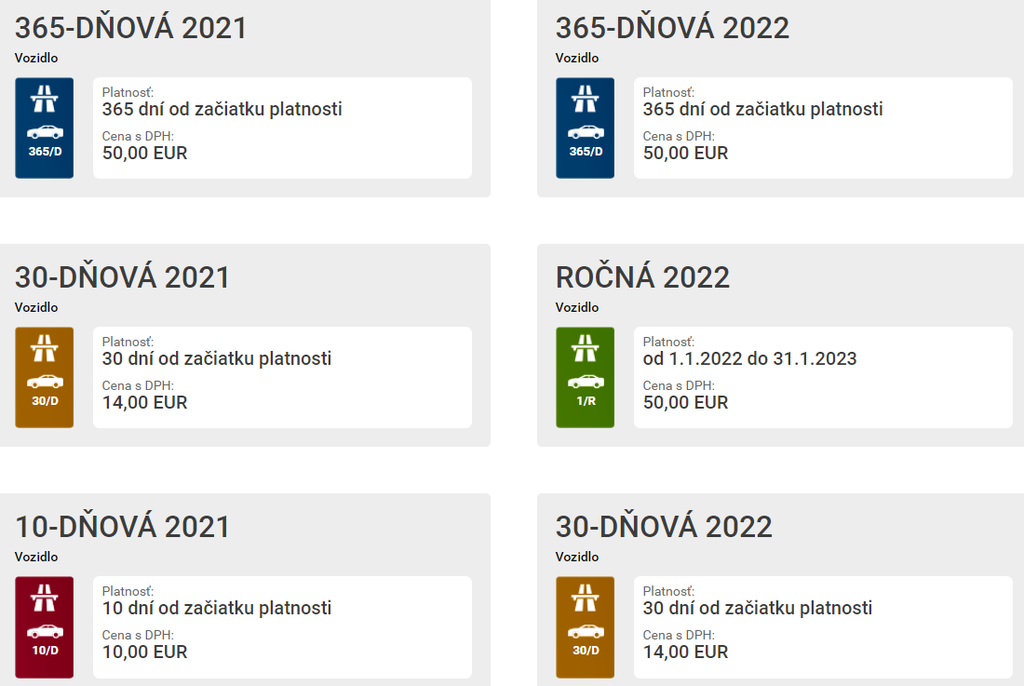
Task: Open the 365-DŇOVÁ 2021 heading
Action: [x=130, y=27]
